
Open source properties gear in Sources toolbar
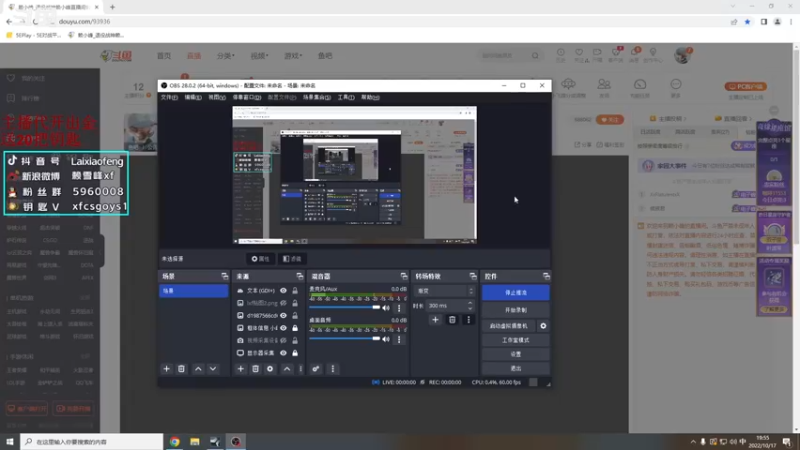[x=270, y=369]
